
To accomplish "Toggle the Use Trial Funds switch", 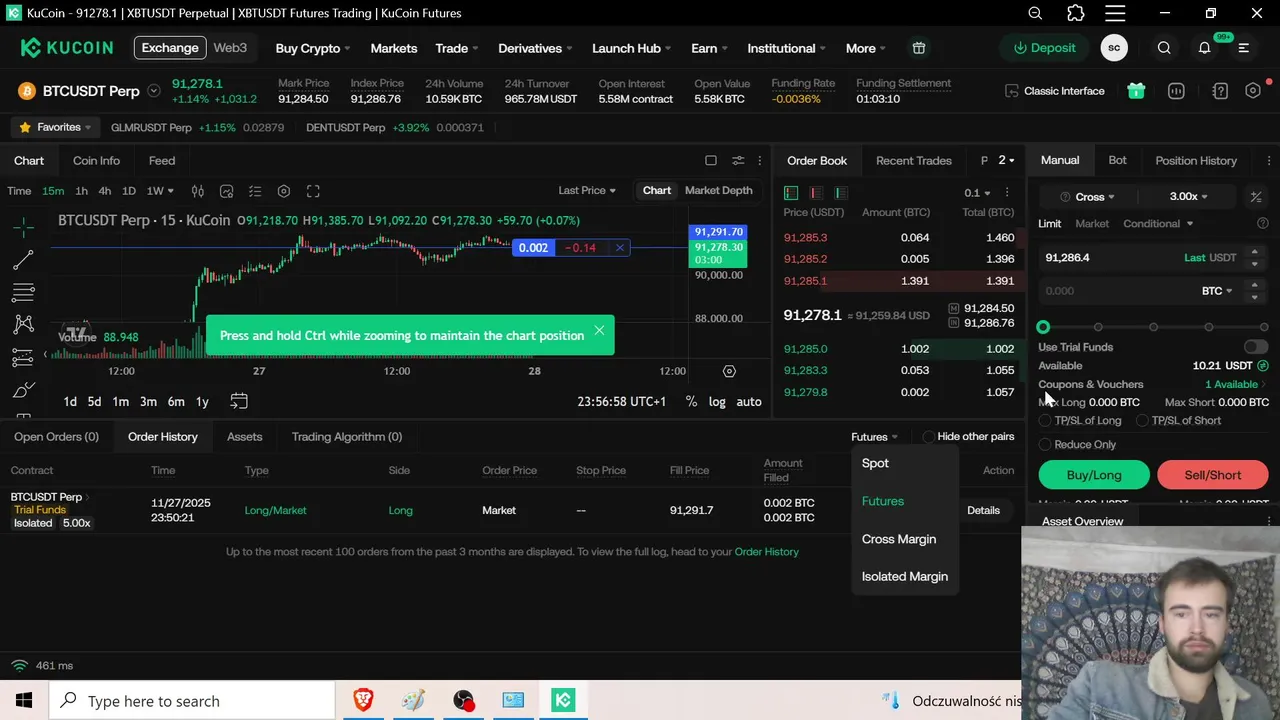I will point(1255,347).
